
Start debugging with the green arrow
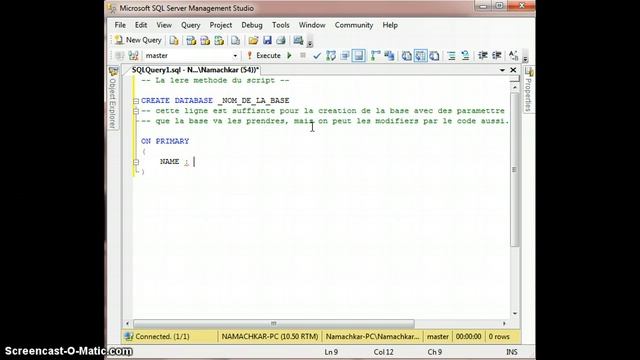289,56
